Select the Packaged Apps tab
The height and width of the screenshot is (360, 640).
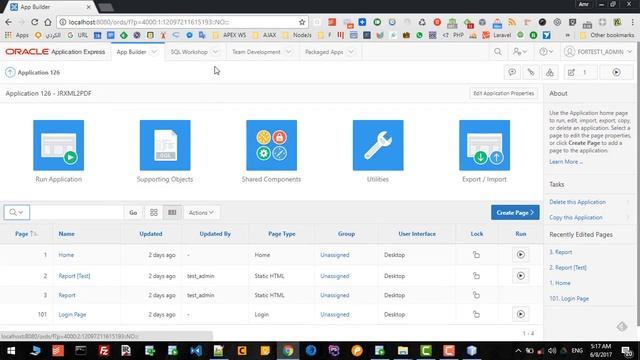(x=324, y=52)
